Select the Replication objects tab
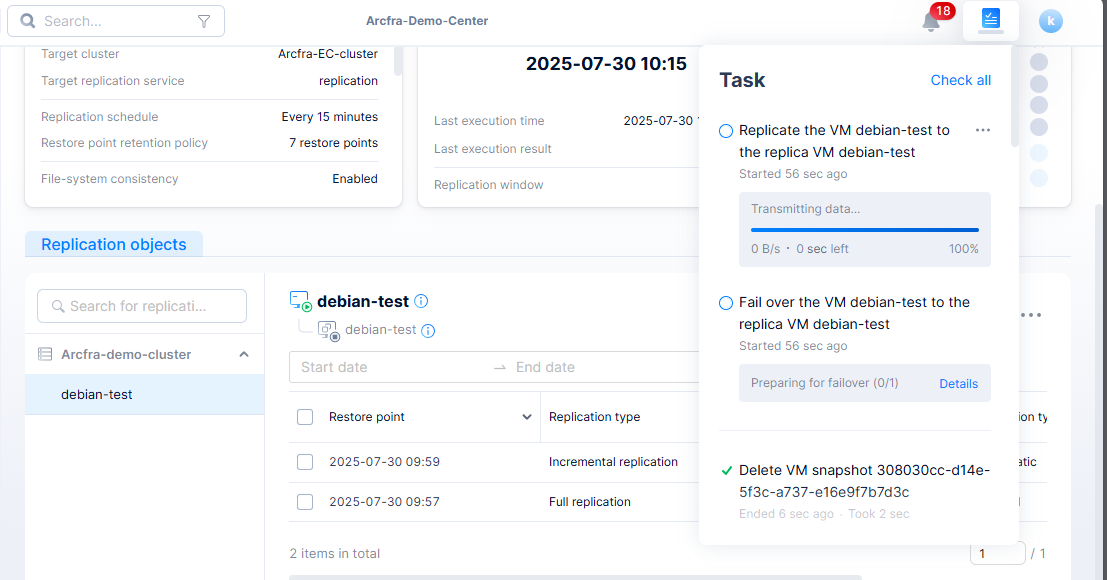The height and width of the screenshot is (580, 1107). click(114, 244)
